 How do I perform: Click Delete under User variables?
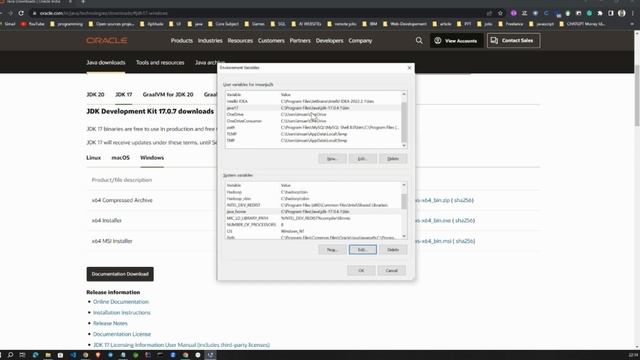pos(393,158)
